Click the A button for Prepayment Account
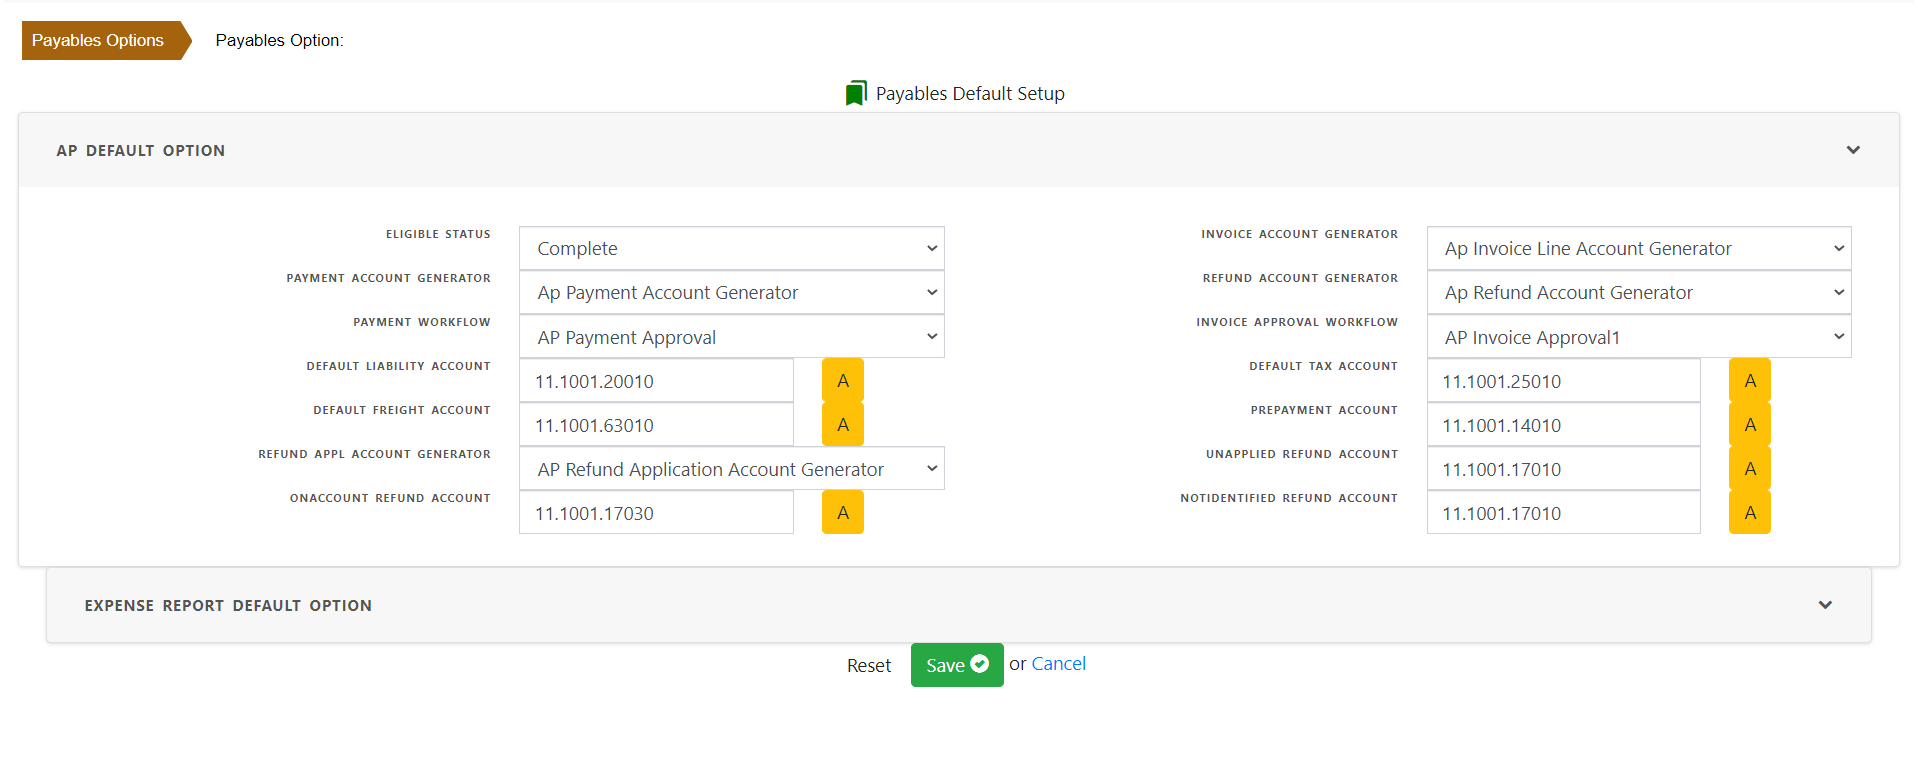 point(1750,425)
